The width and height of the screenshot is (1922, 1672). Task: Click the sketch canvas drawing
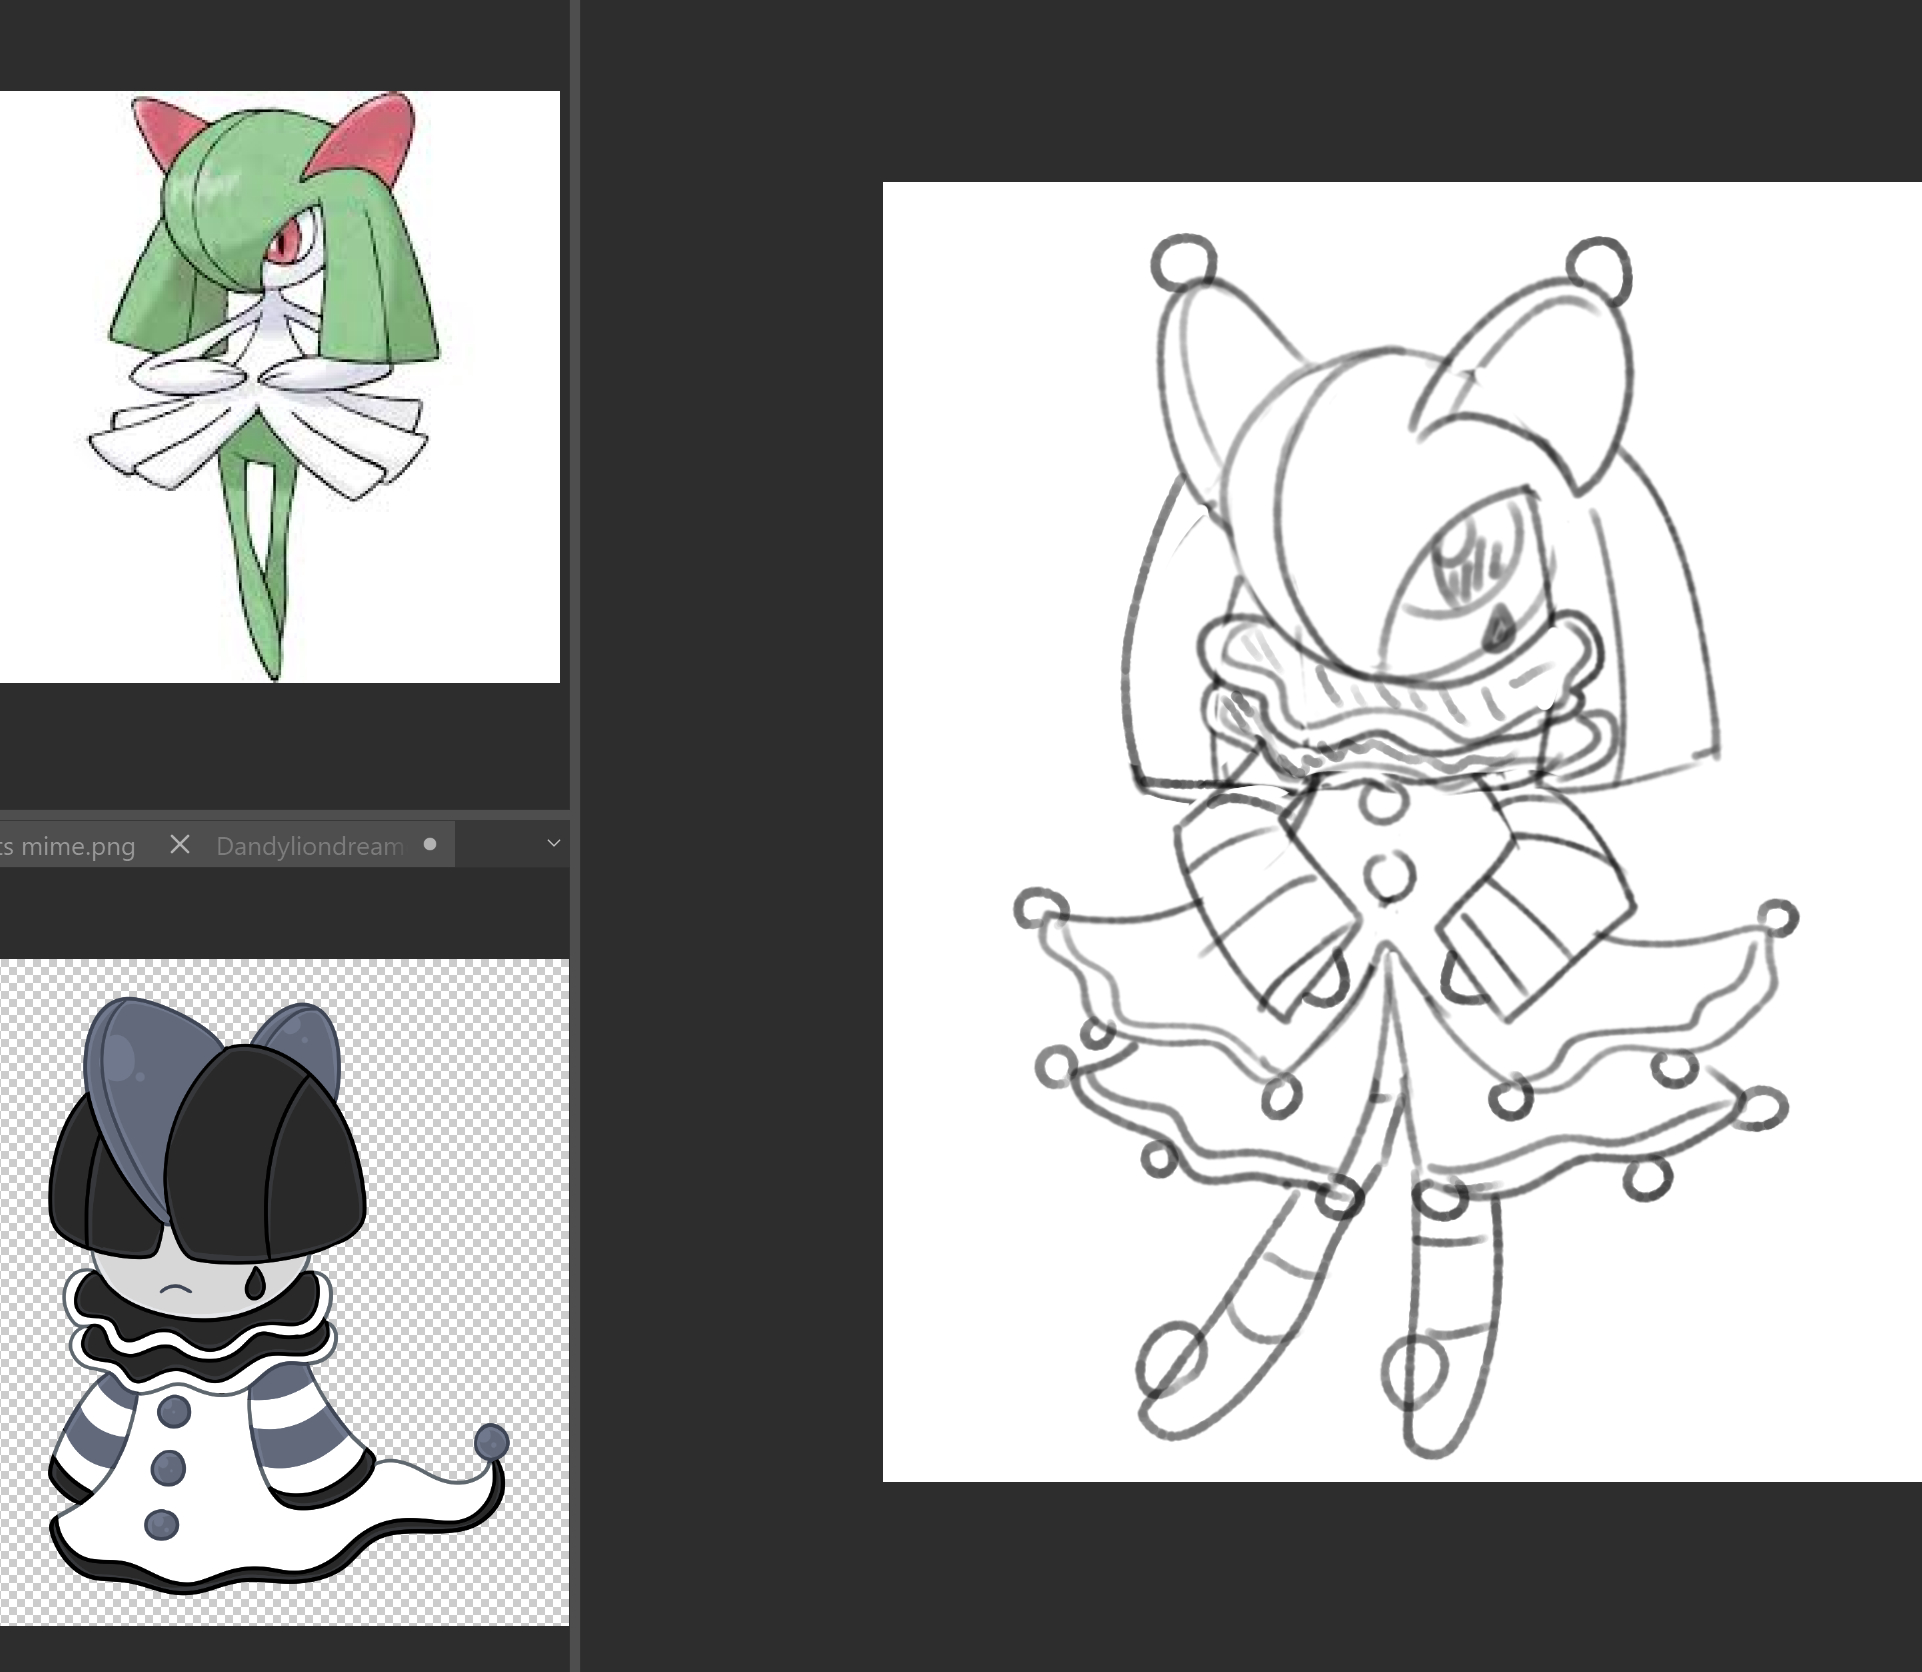pyautogui.click(x=1402, y=832)
